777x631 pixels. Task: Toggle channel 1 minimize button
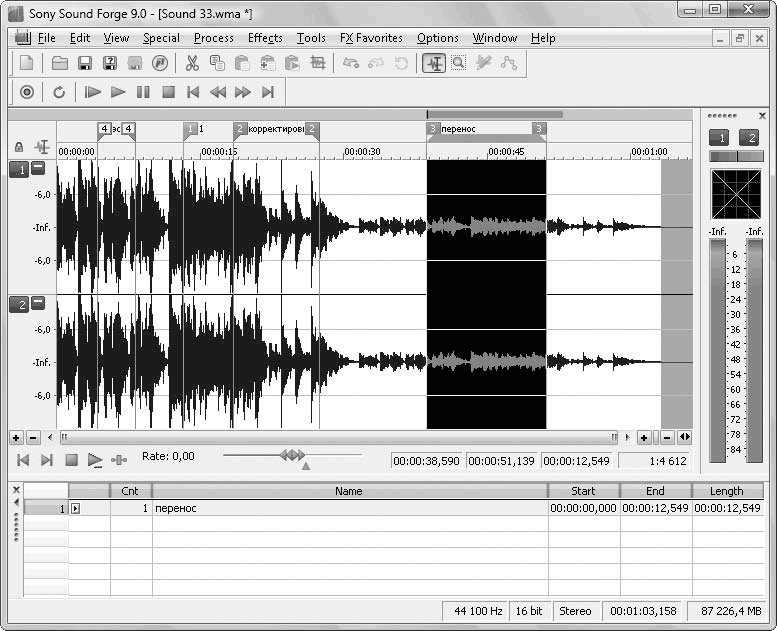(38, 168)
